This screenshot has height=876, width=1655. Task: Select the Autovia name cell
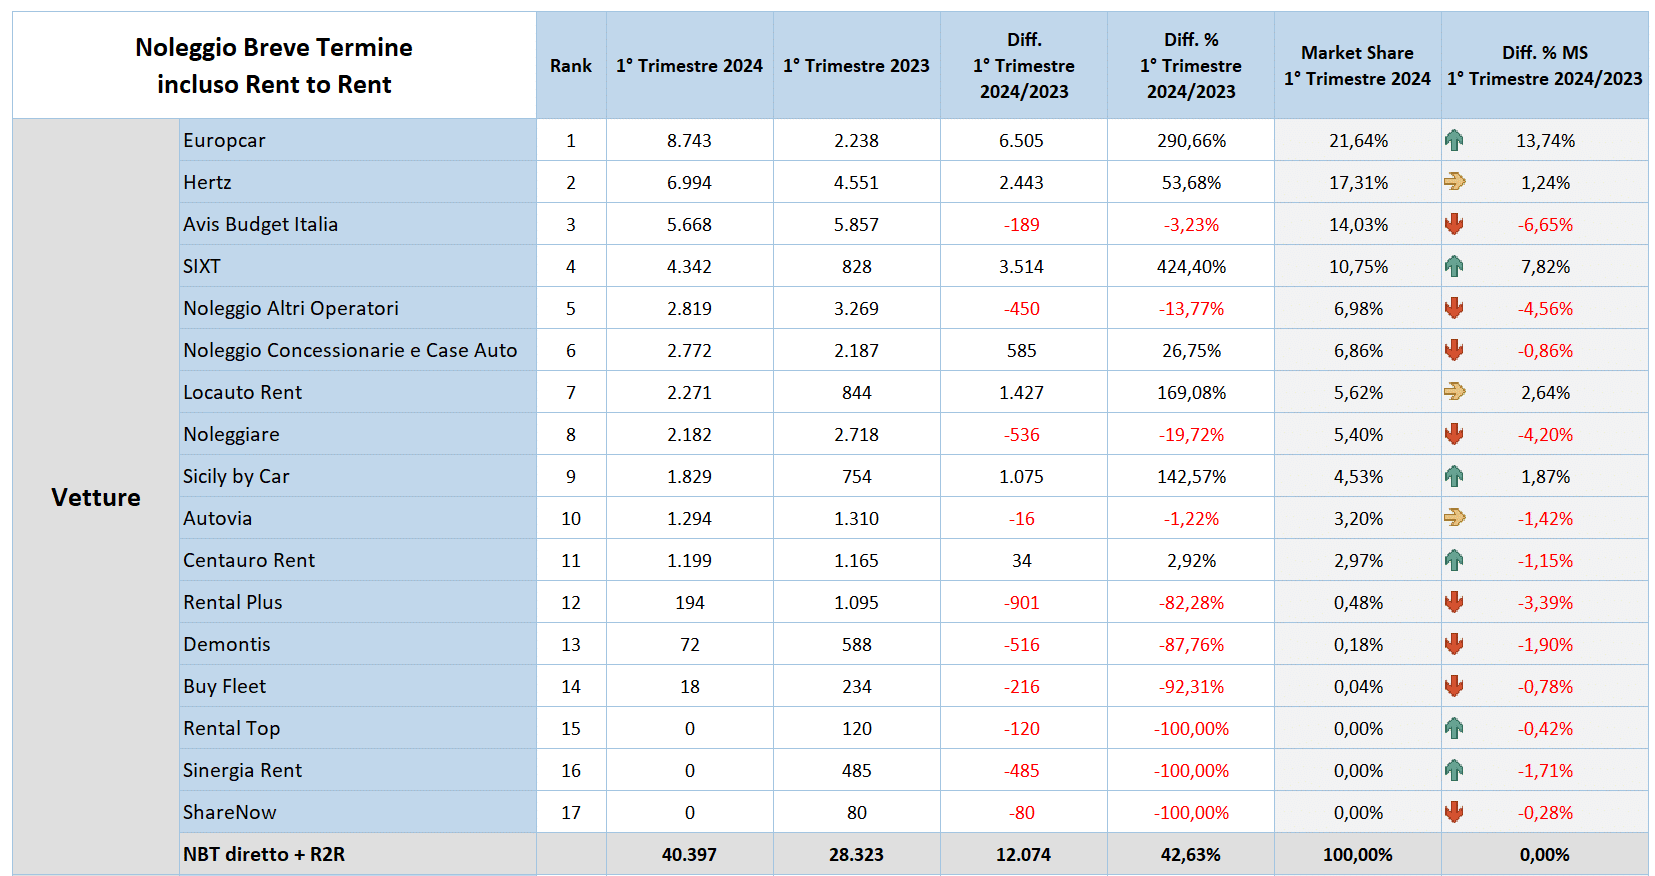click(x=358, y=519)
